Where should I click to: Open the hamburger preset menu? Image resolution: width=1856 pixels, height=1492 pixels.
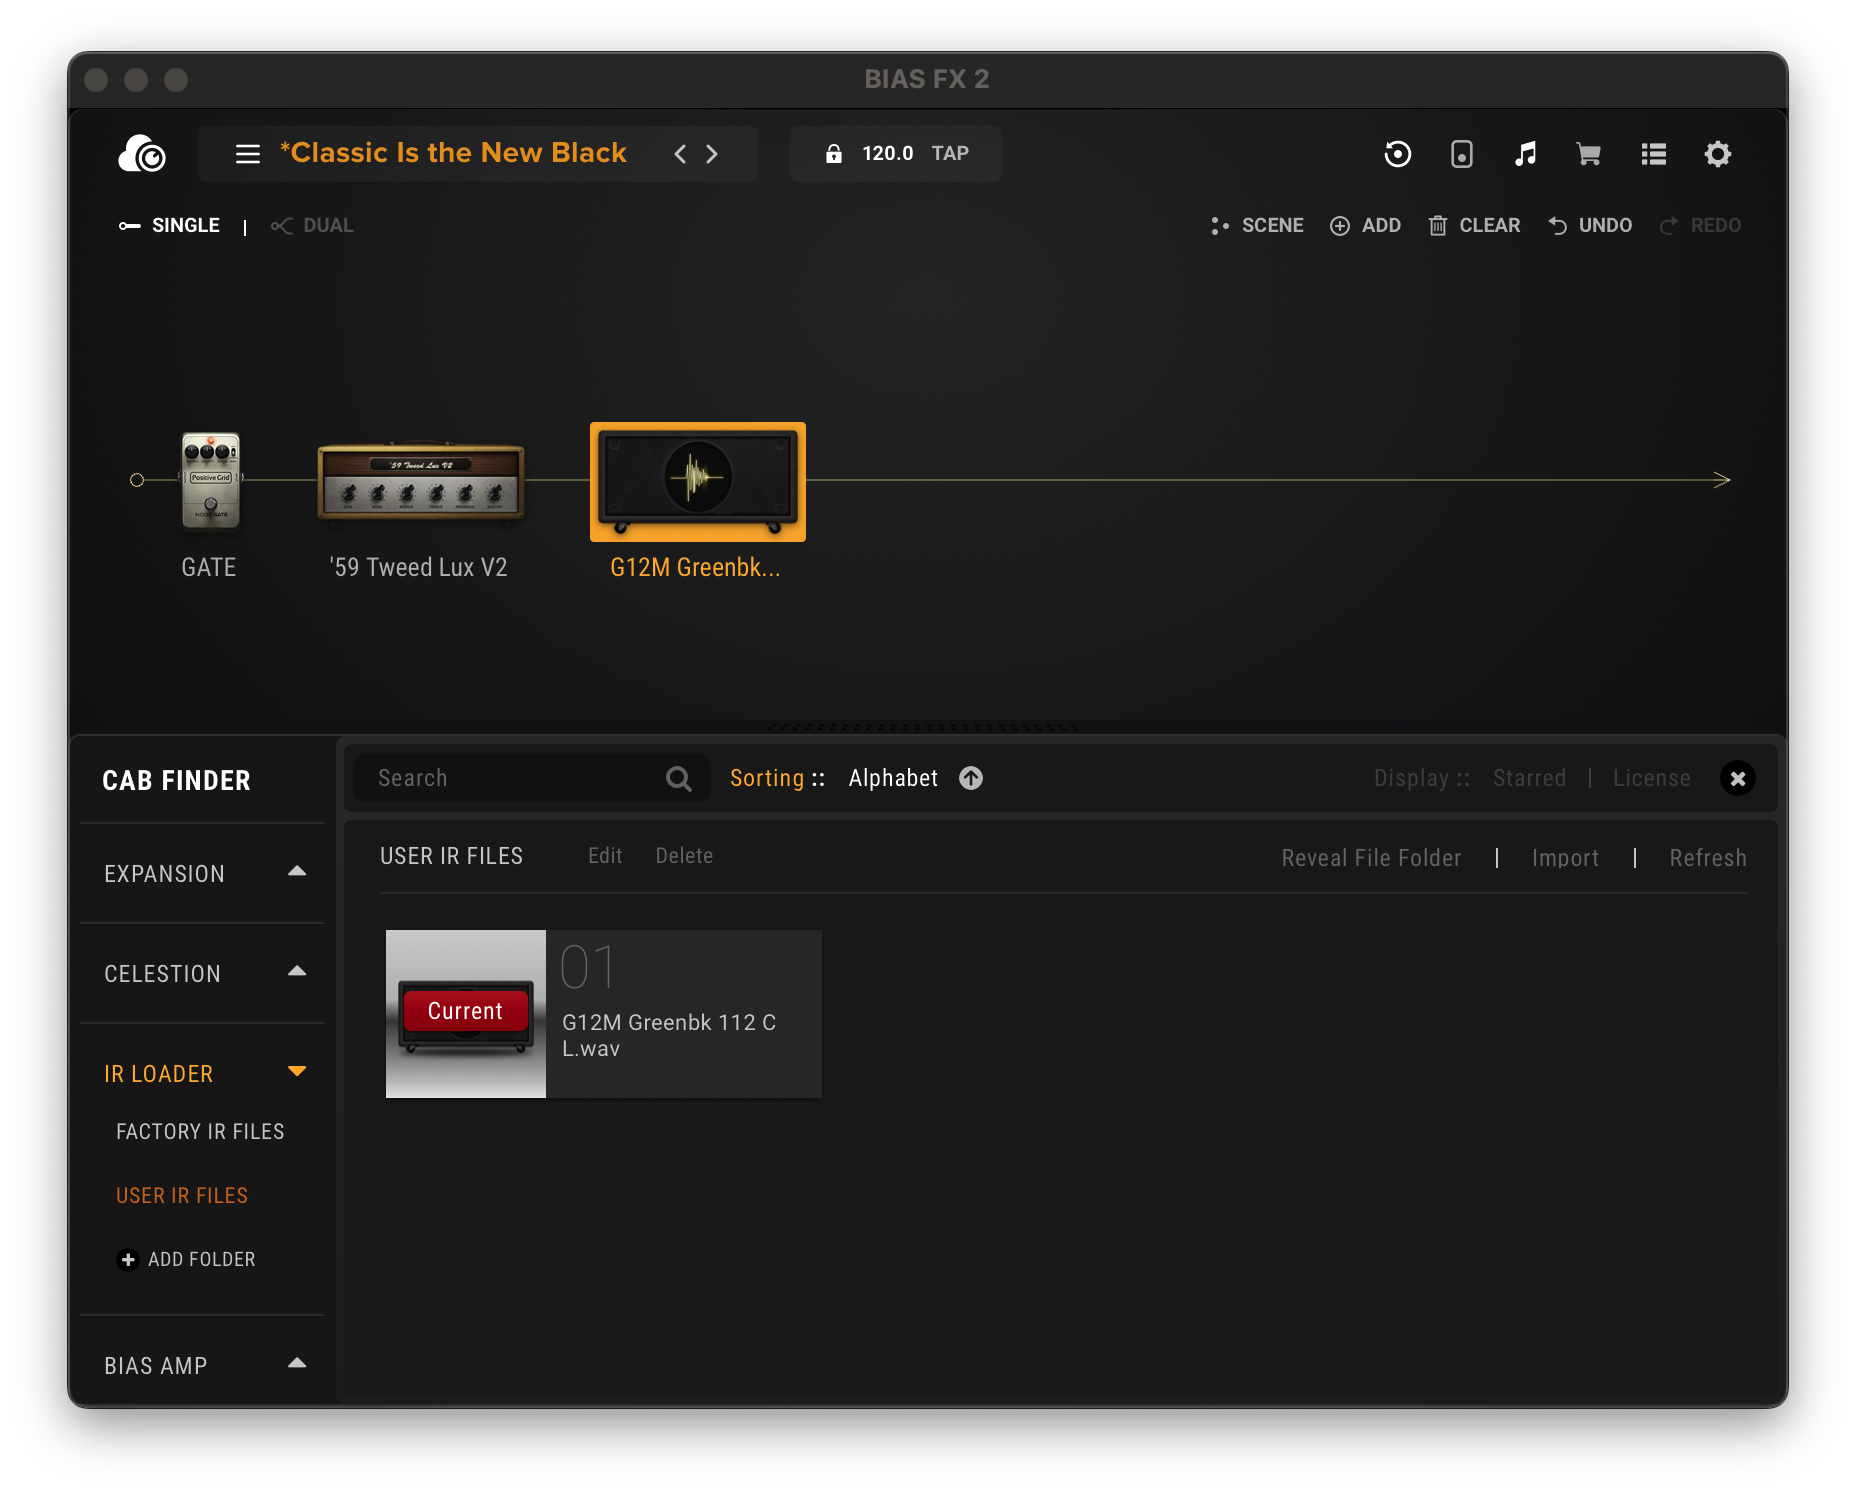(247, 154)
